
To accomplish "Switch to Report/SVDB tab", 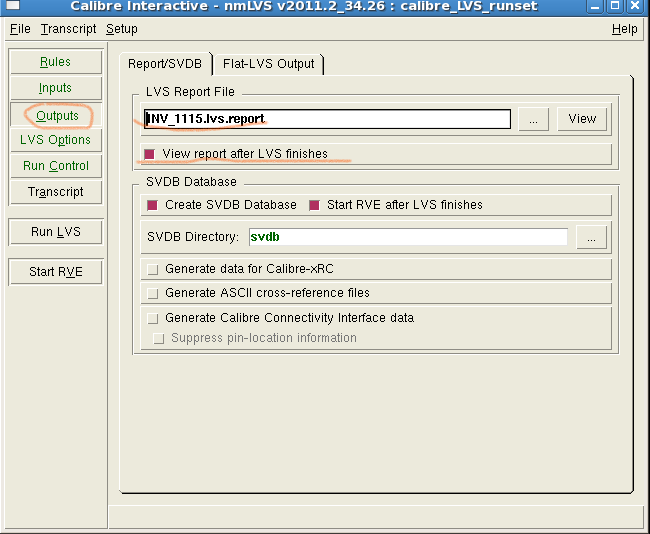I will (165, 64).
